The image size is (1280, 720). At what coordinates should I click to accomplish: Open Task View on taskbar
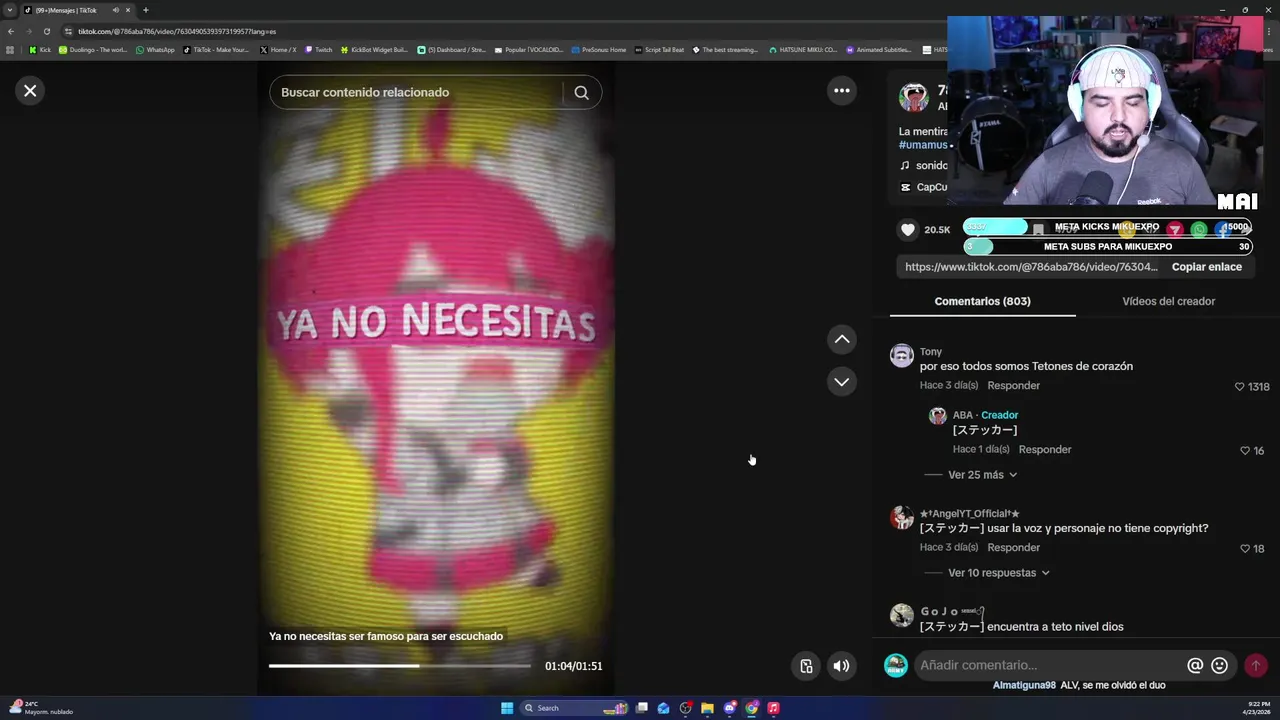click(642, 708)
